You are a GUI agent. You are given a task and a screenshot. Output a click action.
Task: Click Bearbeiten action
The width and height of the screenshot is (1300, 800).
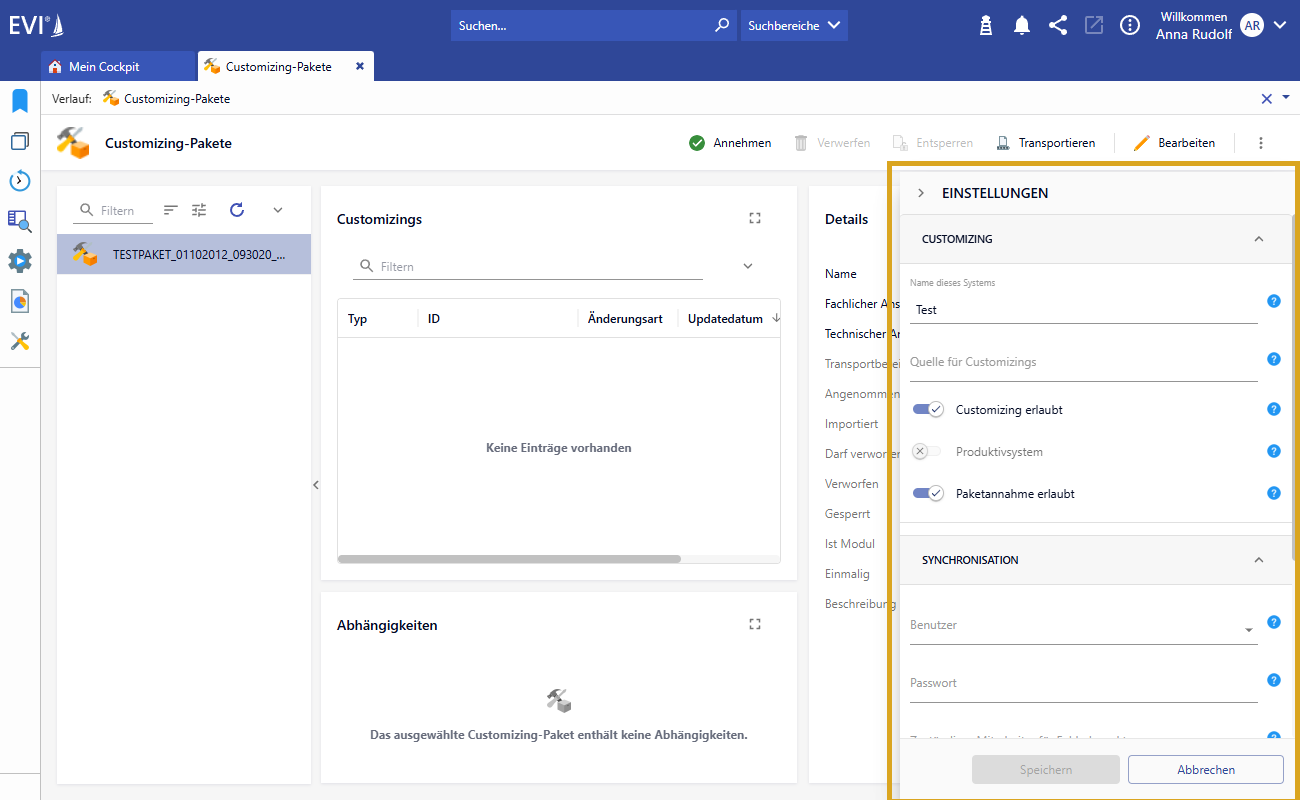[x=1174, y=143]
